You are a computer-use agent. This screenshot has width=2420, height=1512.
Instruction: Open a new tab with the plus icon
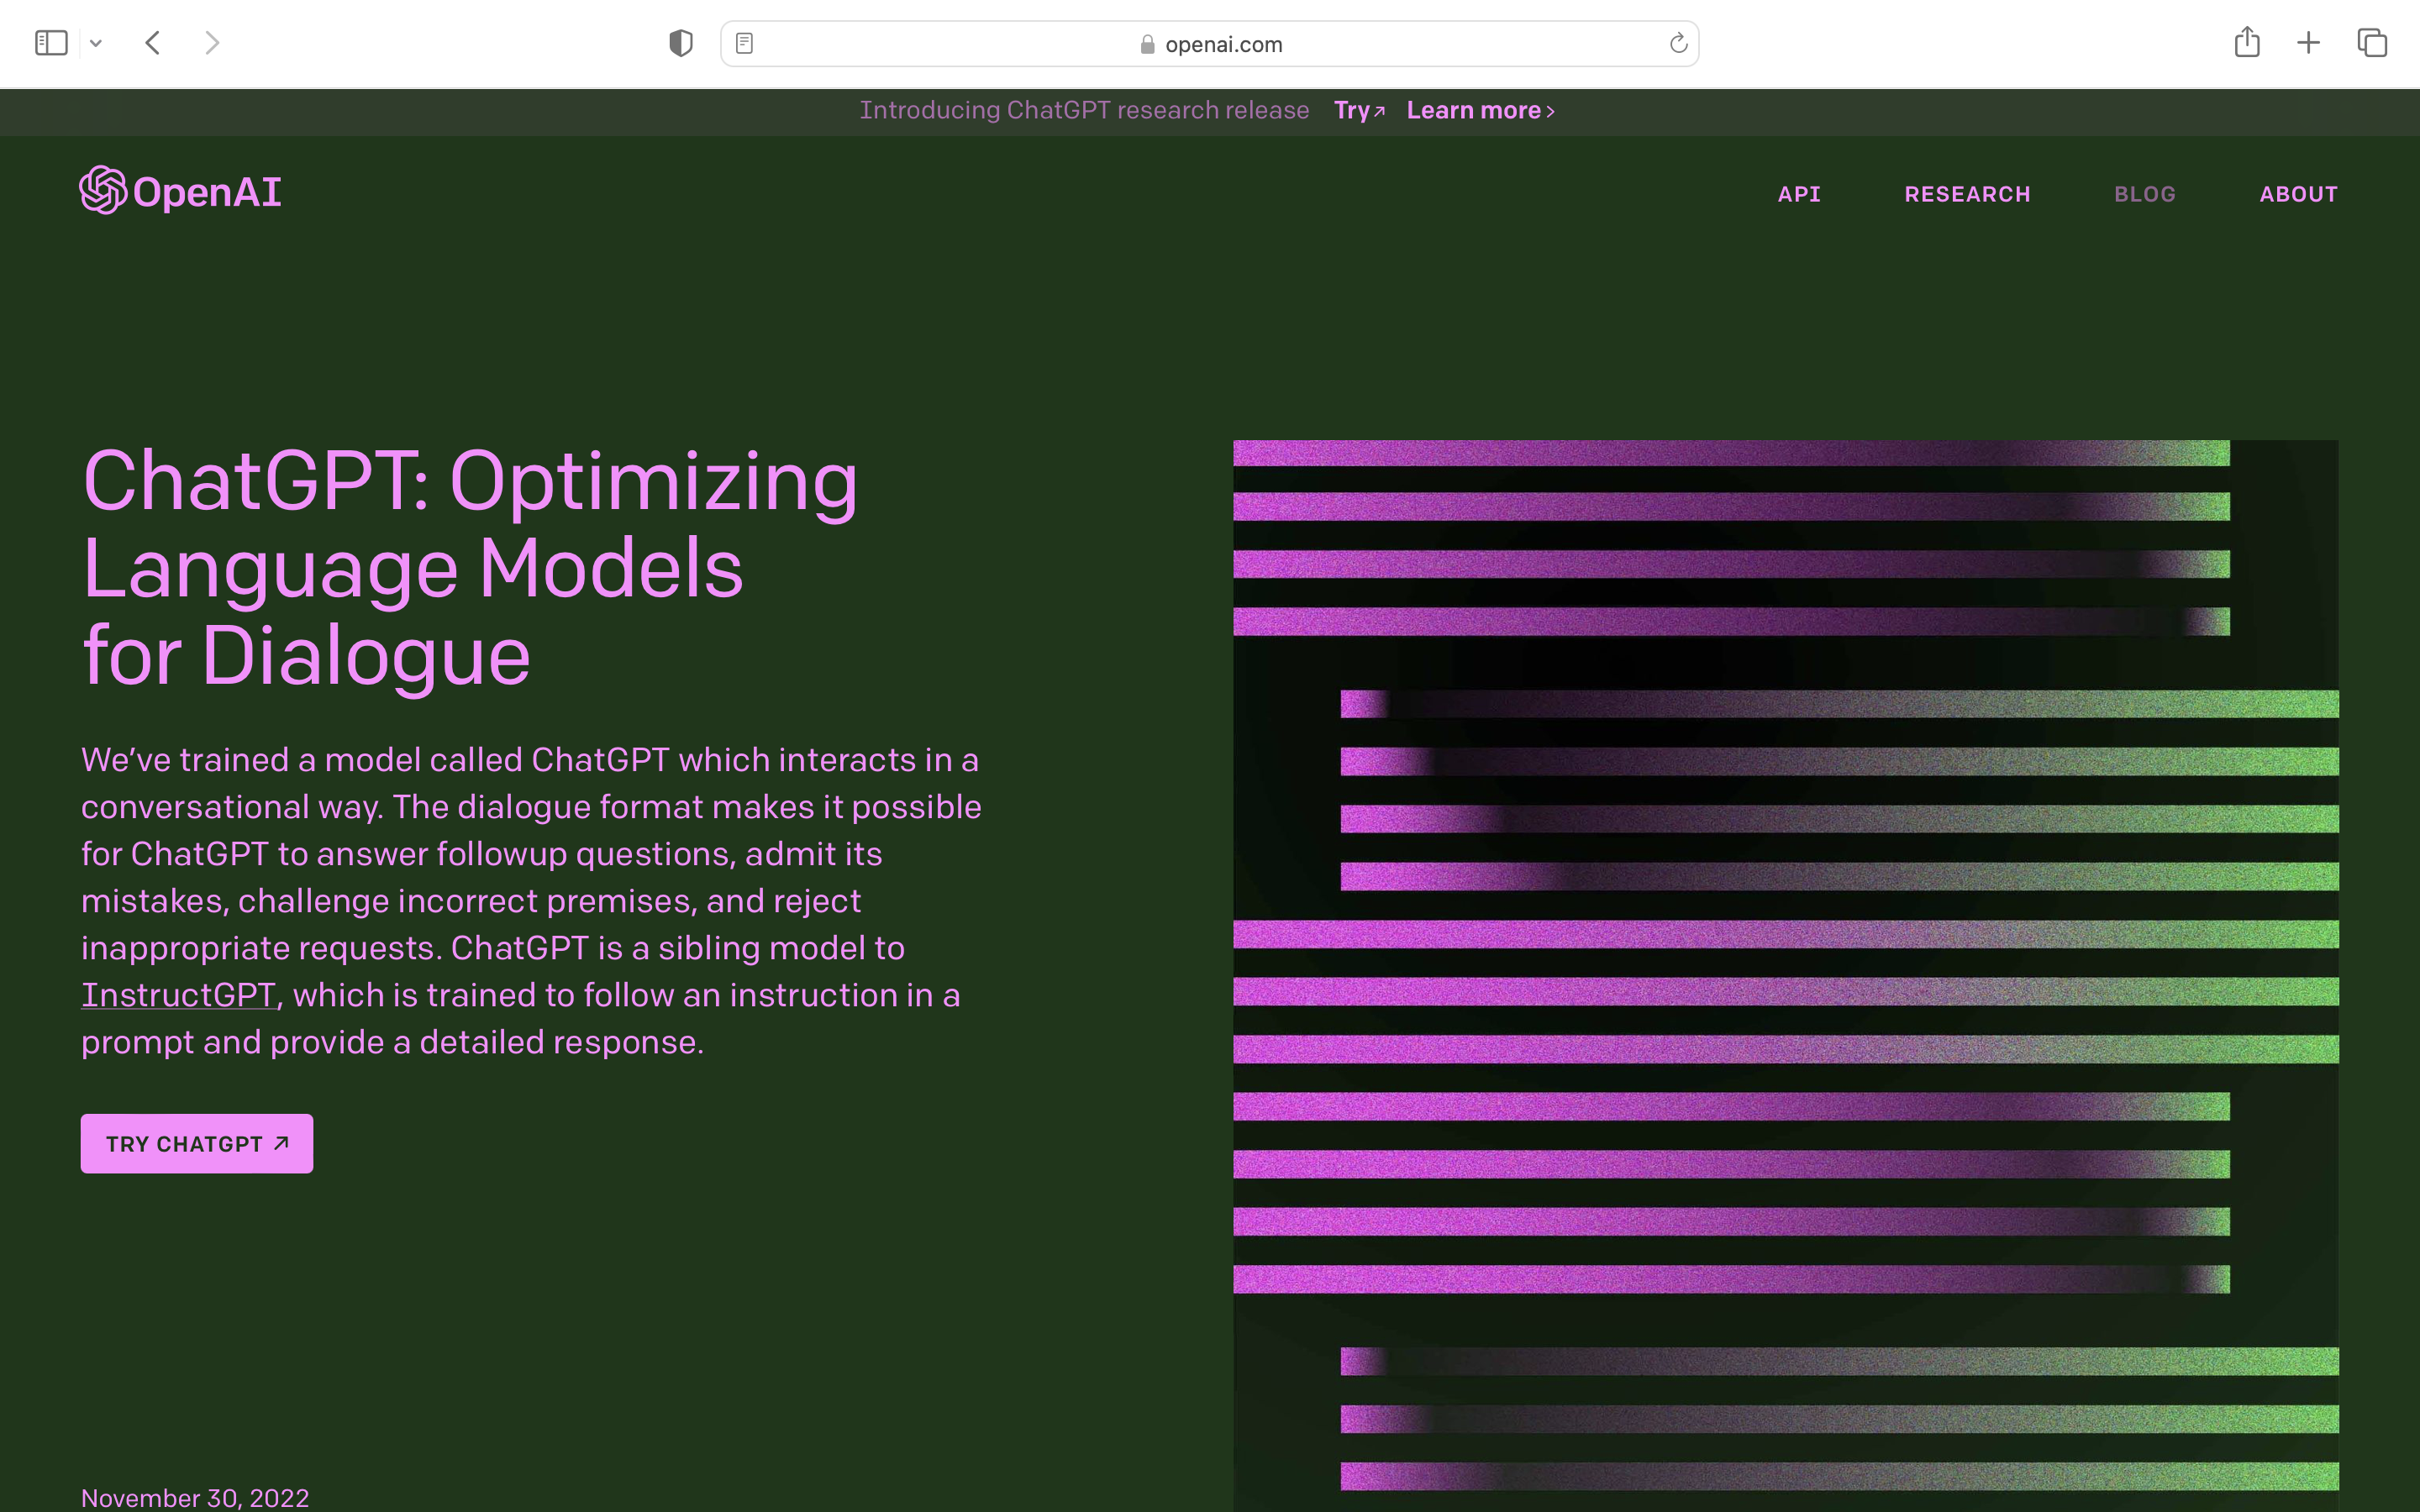pos(2308,43)
